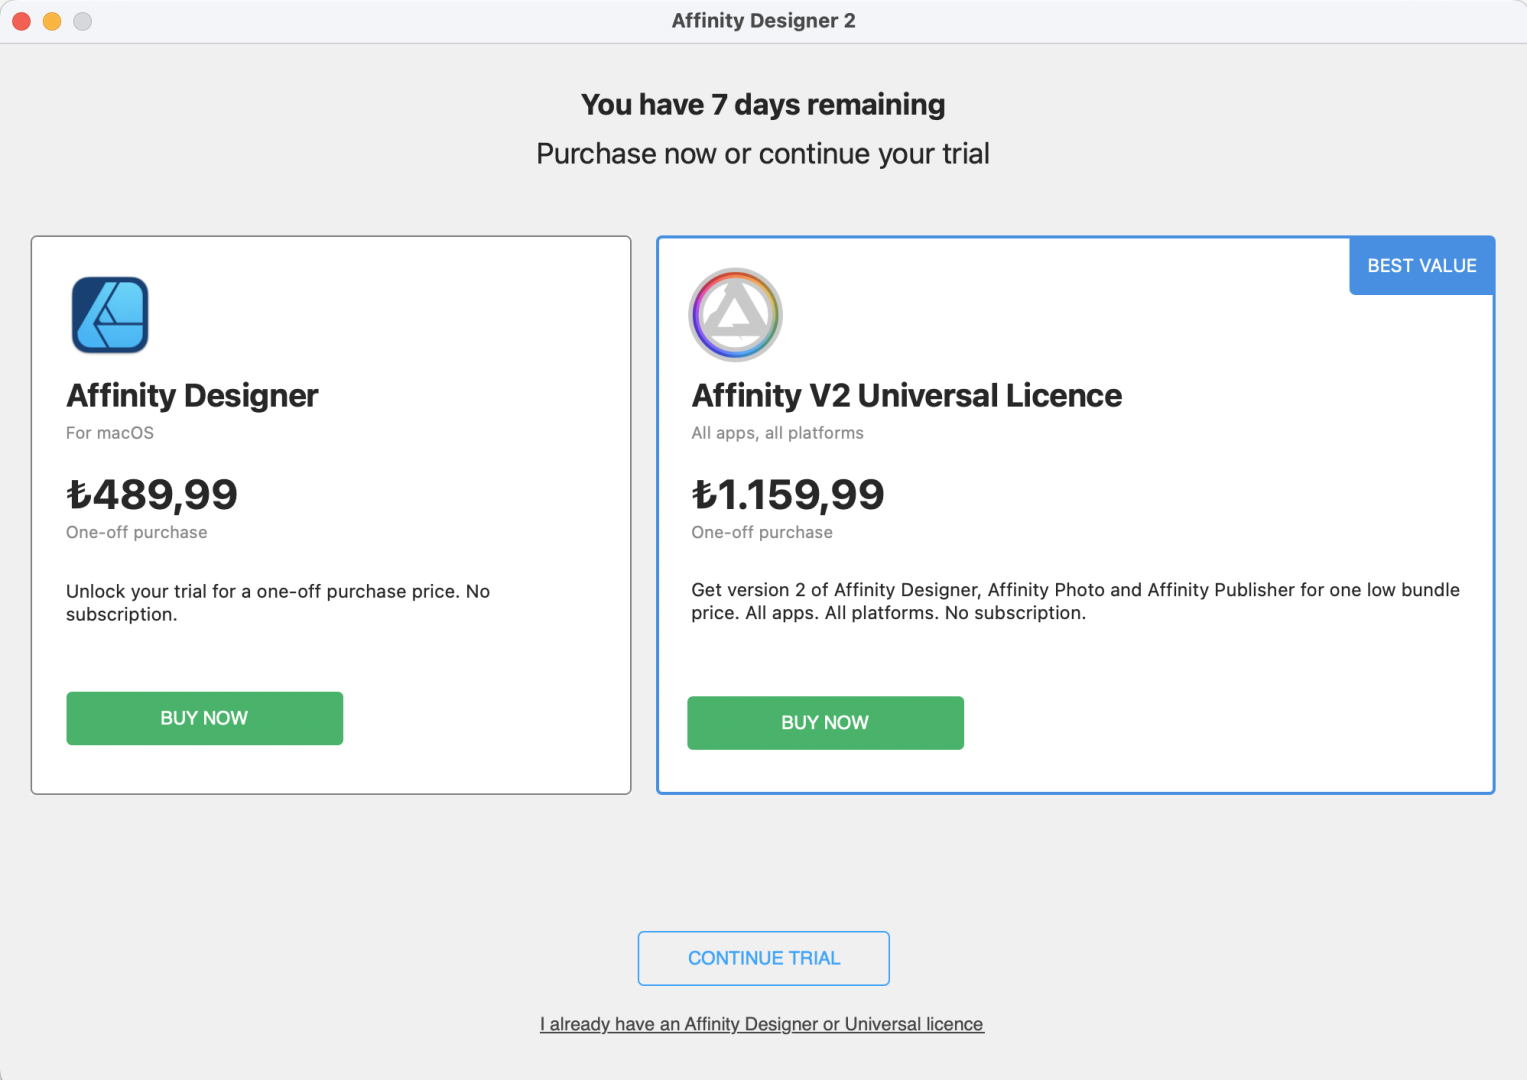Buy the Affinity V2 Universal Licence bundle

825,722
